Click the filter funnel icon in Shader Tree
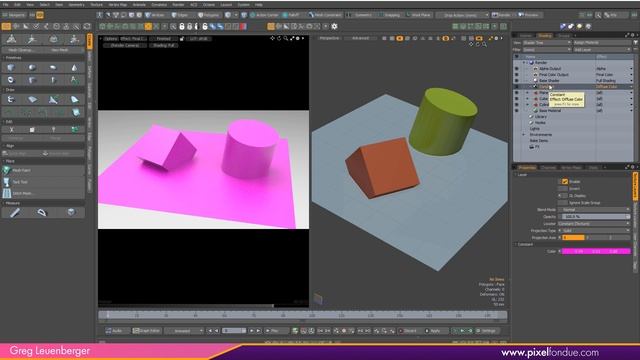 pos(636,42)
